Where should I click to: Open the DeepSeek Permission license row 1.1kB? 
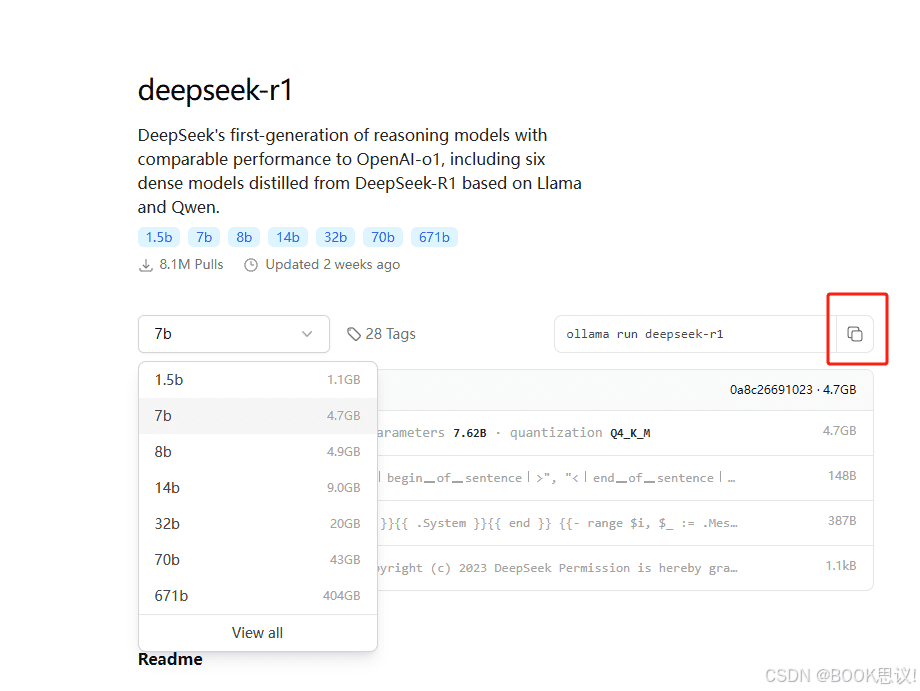(x=625, y=568)
